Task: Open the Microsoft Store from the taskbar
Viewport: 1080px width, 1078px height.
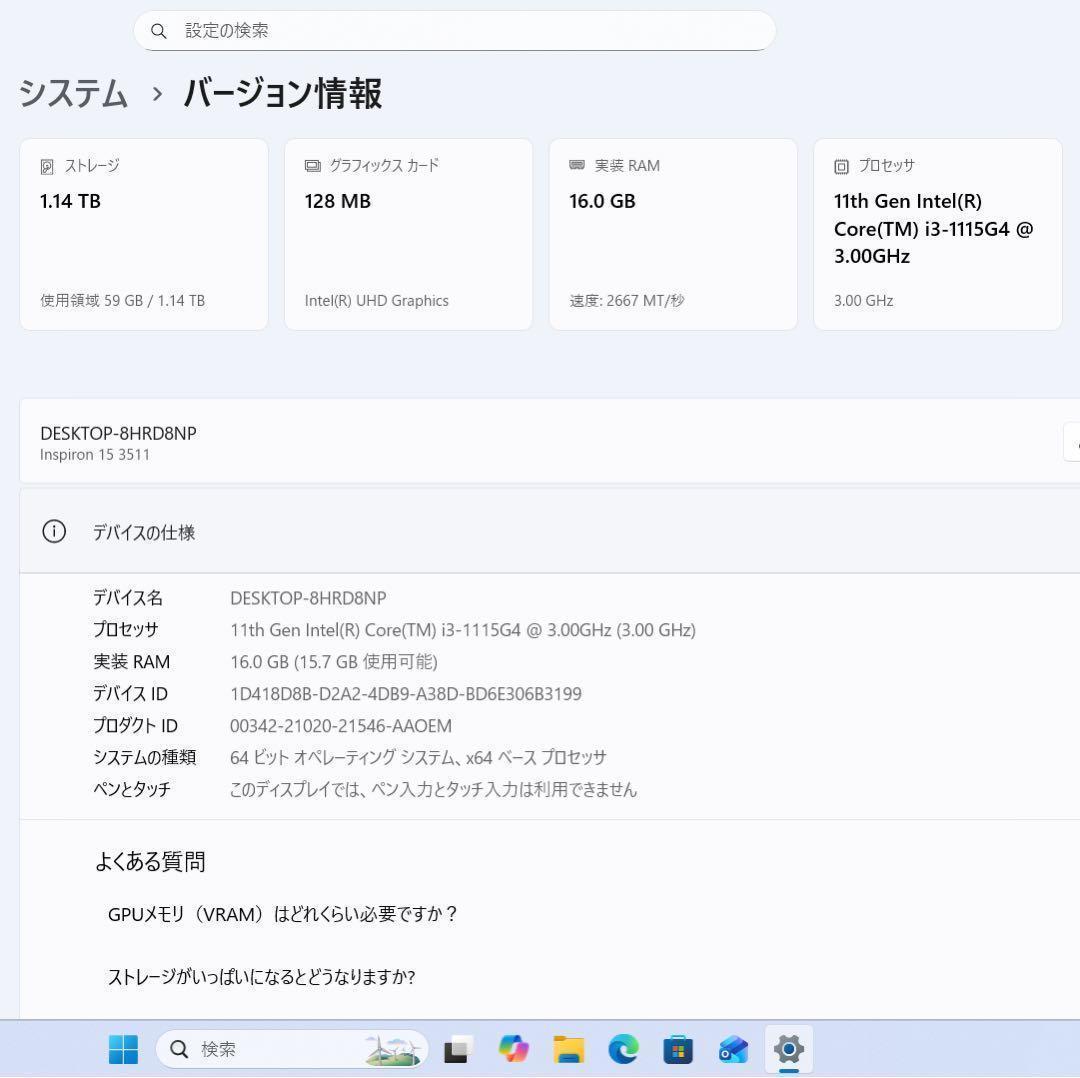Action: coord(678,1049)
